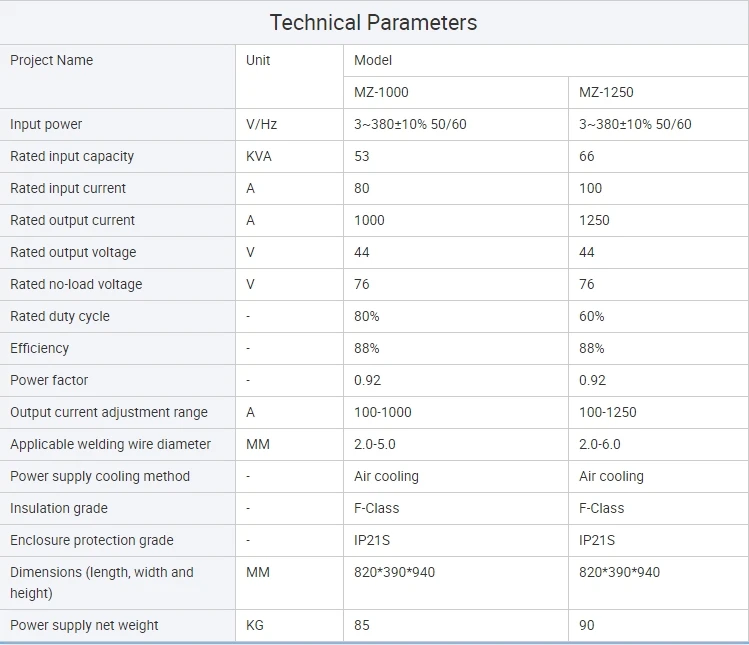Click the Rated no-load voltage label
This screenshot has height=645, width=749.
76,284
